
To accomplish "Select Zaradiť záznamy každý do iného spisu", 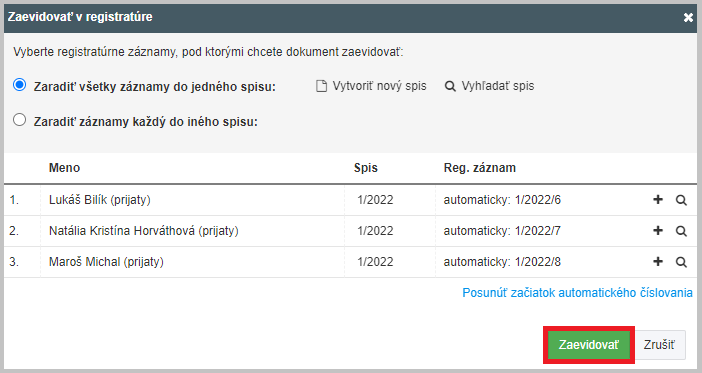I will point(19,120).
